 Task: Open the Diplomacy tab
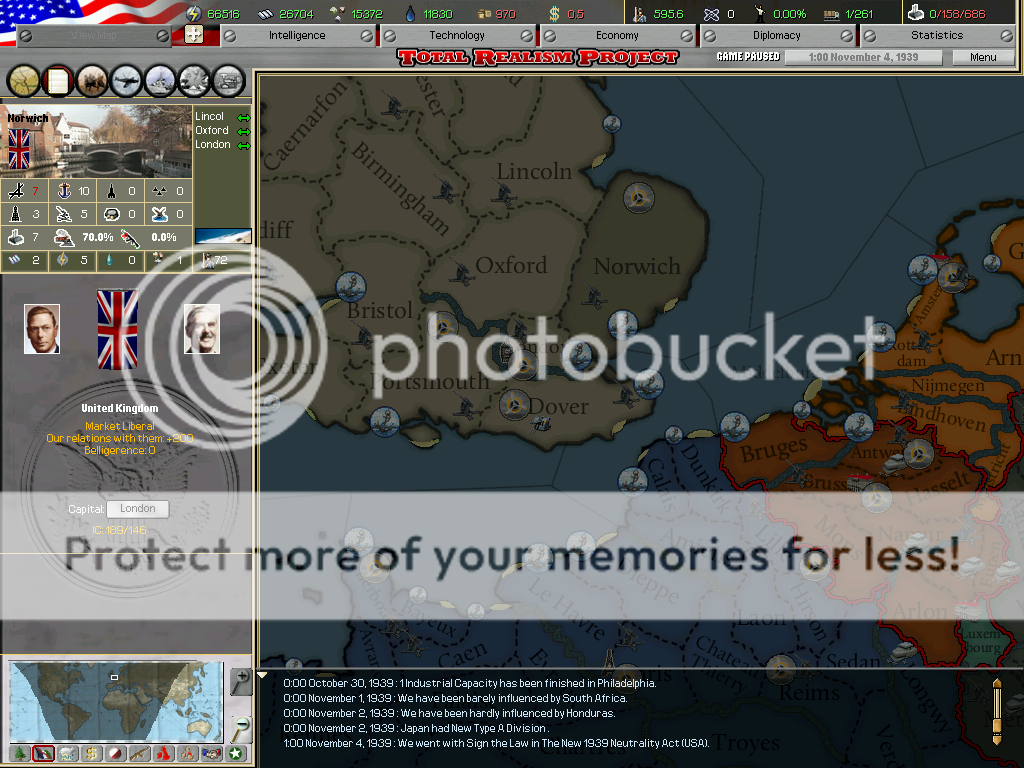[777, 35]
